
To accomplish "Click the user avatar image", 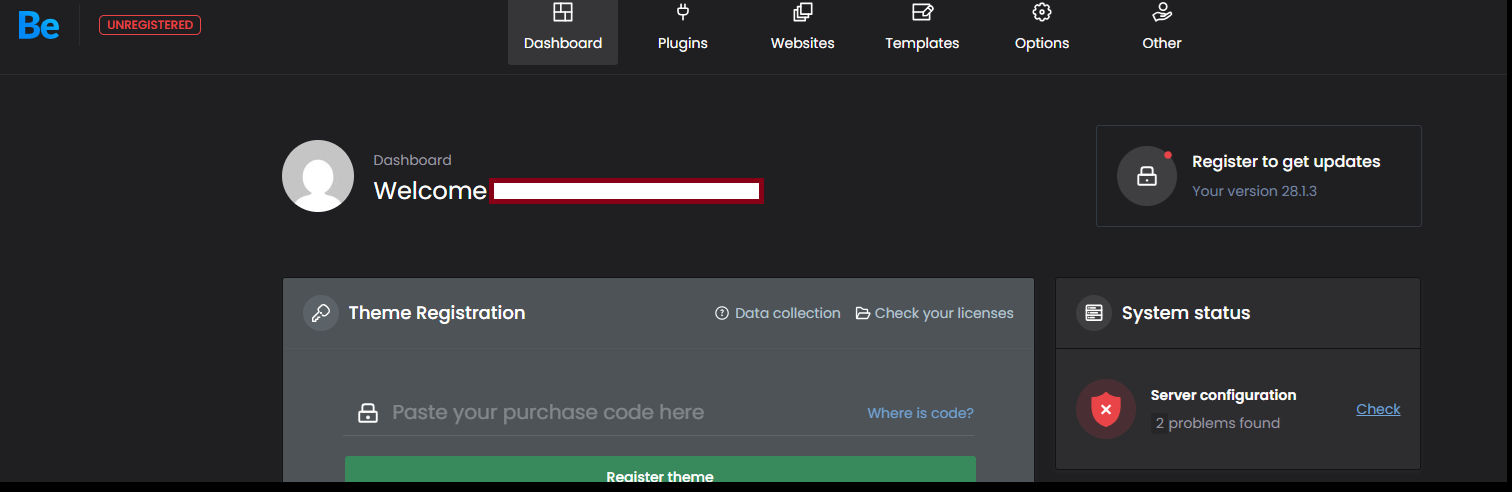I will (318, 176).
